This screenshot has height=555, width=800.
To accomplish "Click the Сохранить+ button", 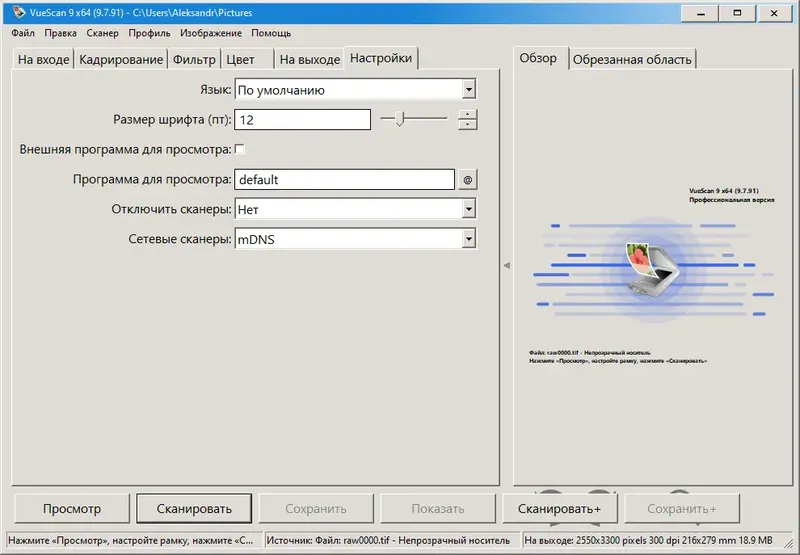I will point(682,509).
